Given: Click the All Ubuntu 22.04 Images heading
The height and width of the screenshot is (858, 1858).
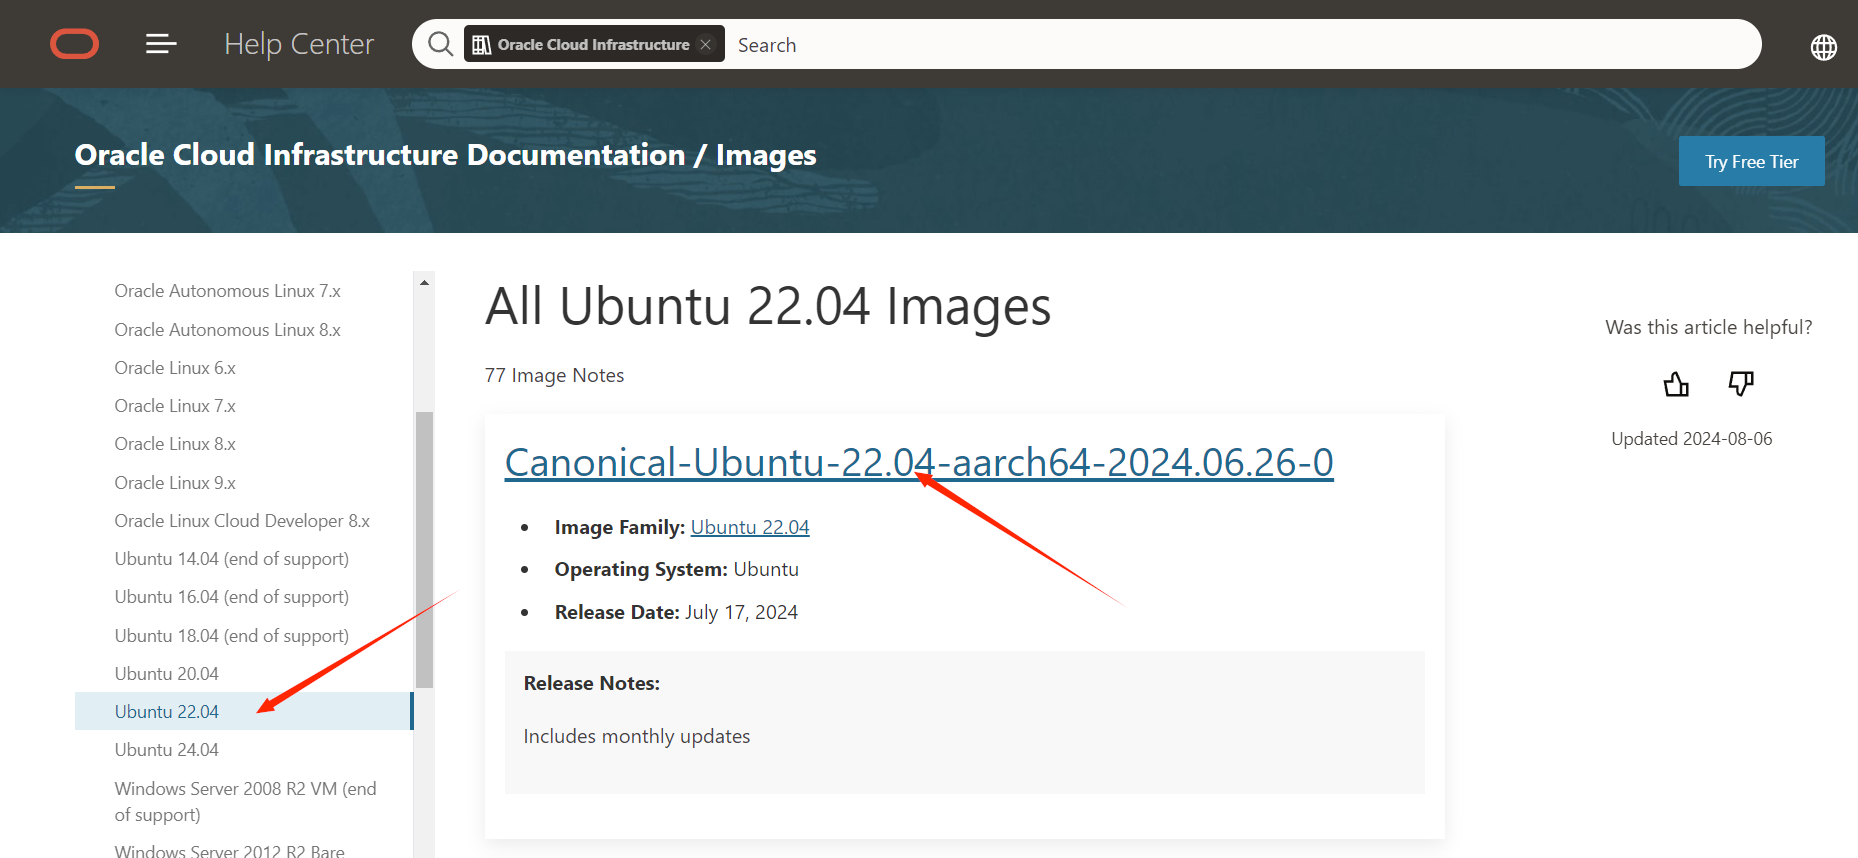Looking at the screenshot, I should (x=768, y=306).
